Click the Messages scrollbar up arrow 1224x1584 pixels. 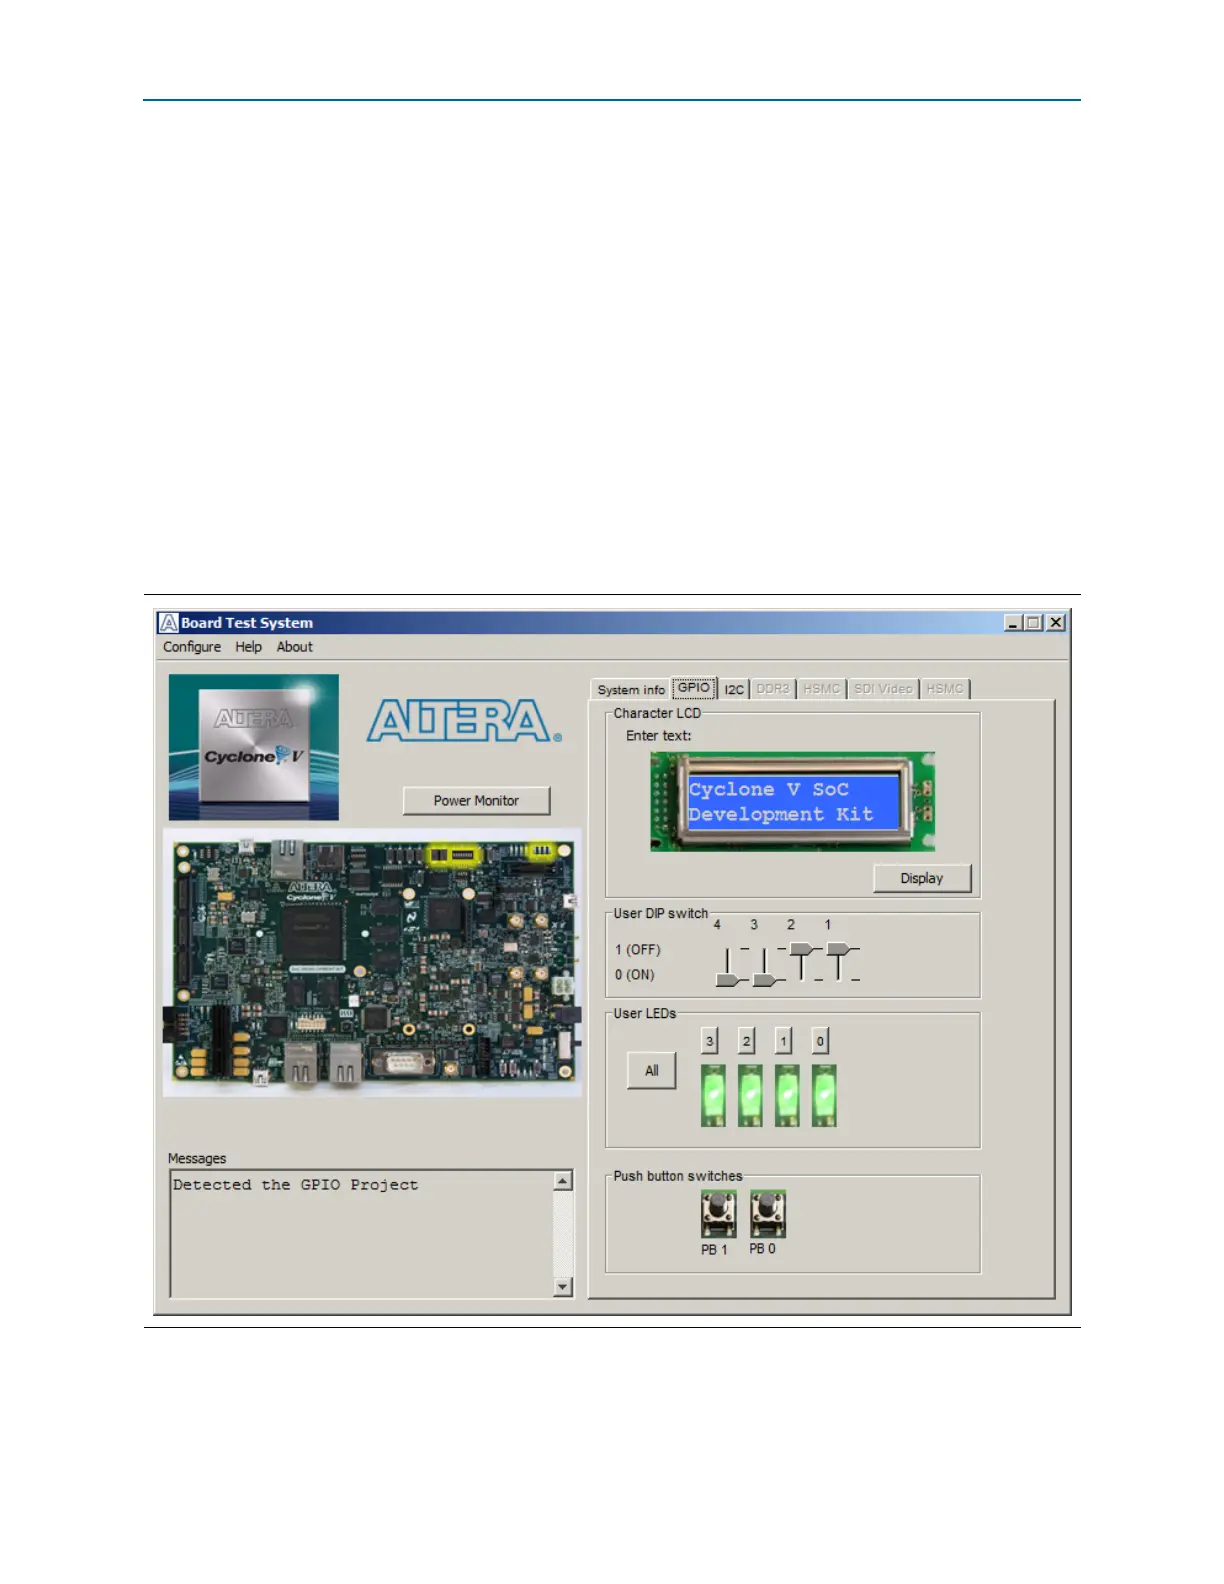pyautogui.click(x=563, y=1181)
